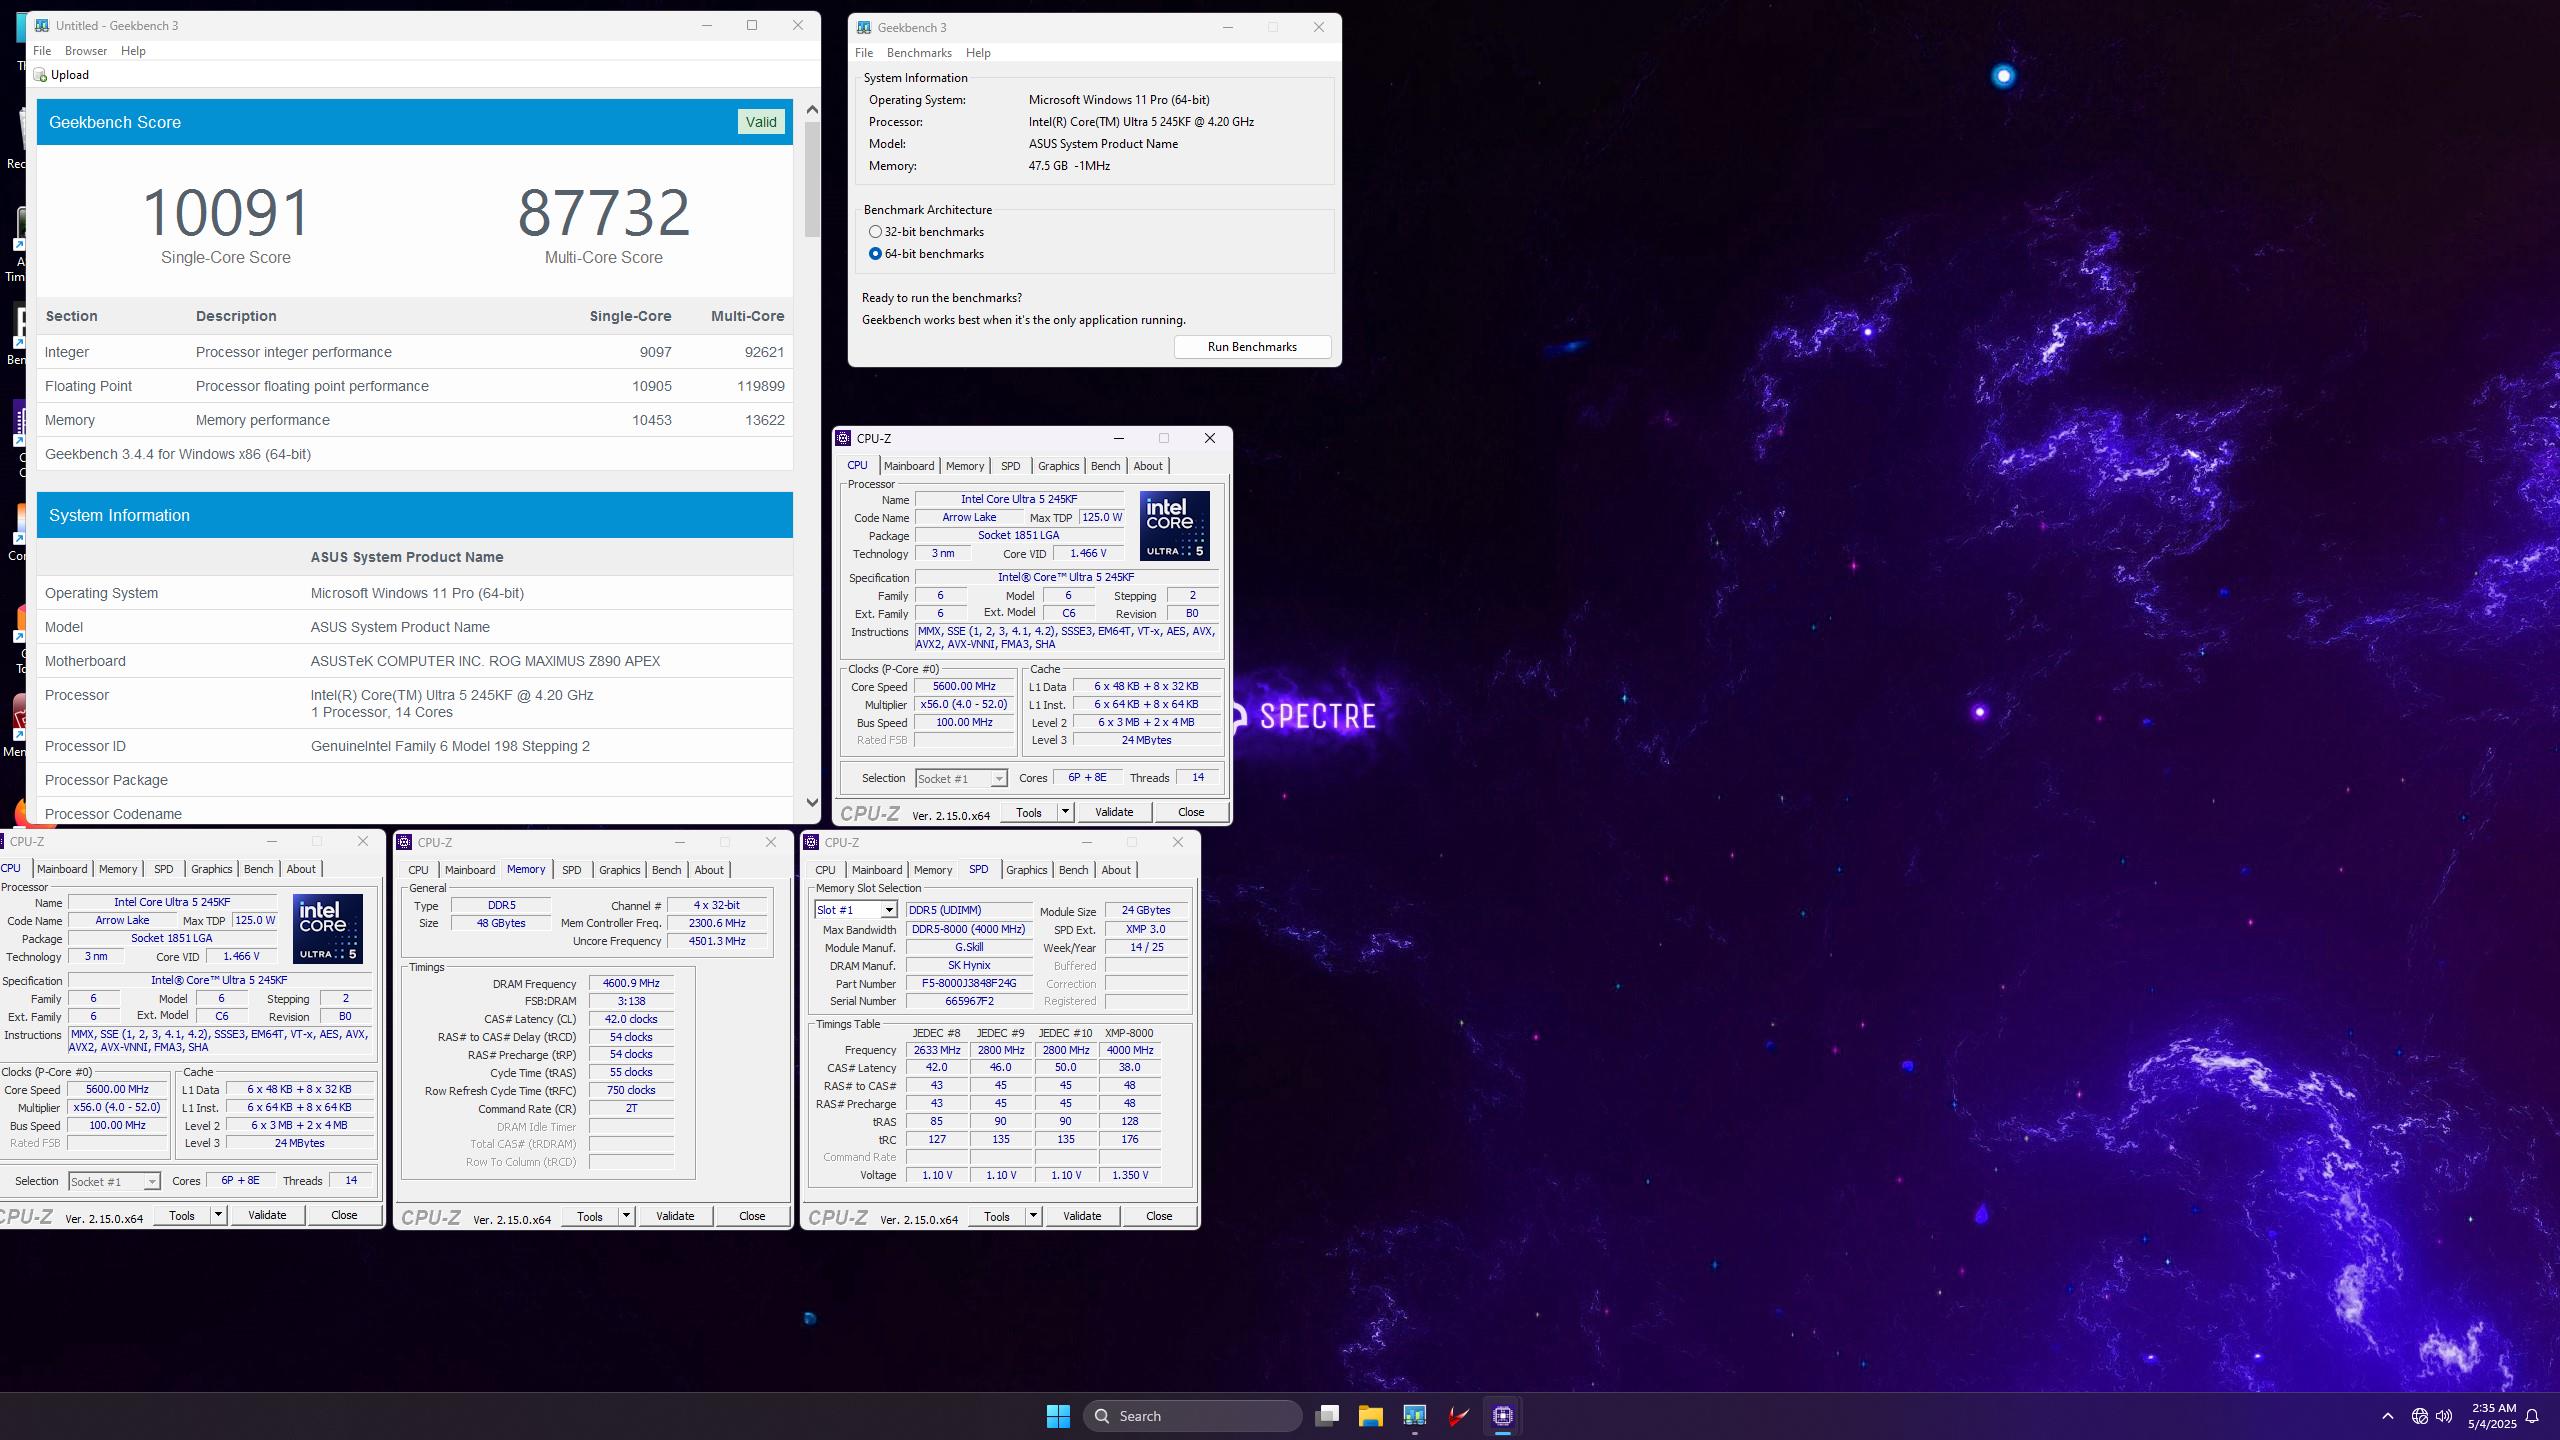Screen dimensions: 2560x1440
Task: Switch to About tab in SPD CPU-Z
Action: click(1116, 870)
